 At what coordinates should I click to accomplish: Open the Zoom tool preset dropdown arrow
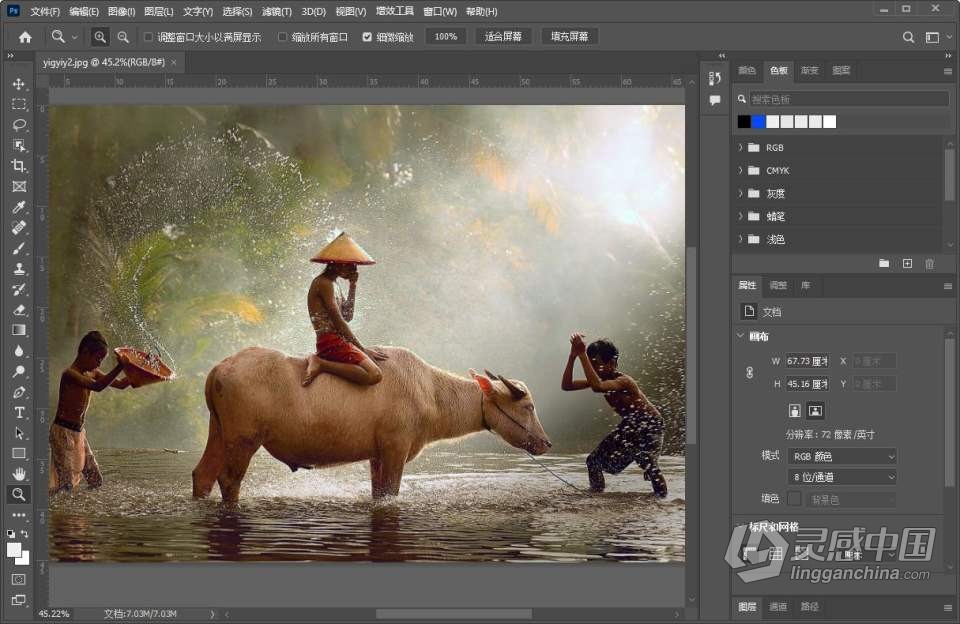(x=75, y=37)
